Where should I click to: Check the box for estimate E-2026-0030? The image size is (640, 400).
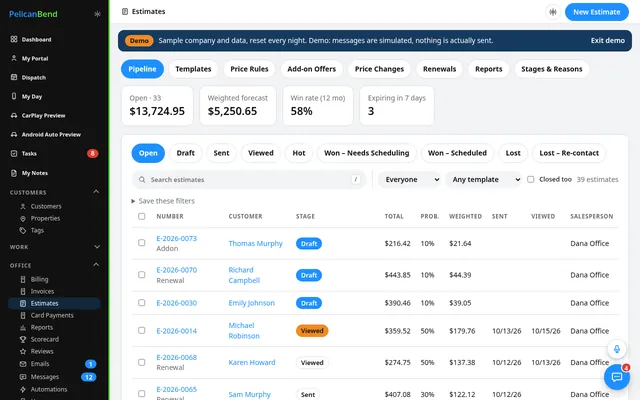(142, 303)
